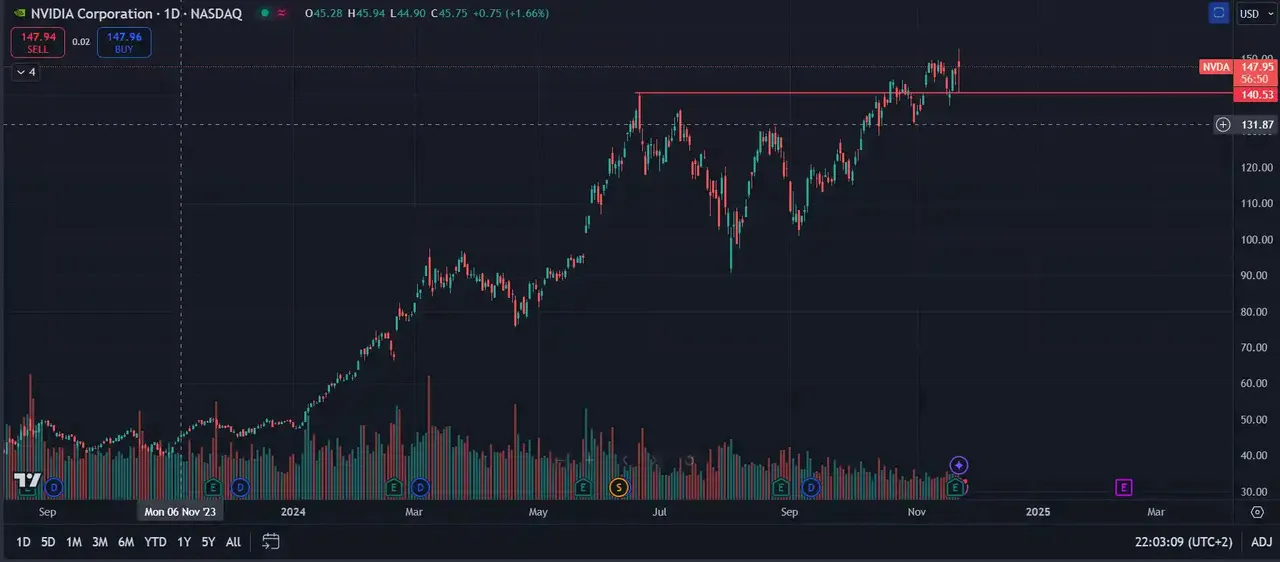Image resolution: width=1280 pixels, height=562 pixels.
Task: Select the 1D time range
Action: 23,542
